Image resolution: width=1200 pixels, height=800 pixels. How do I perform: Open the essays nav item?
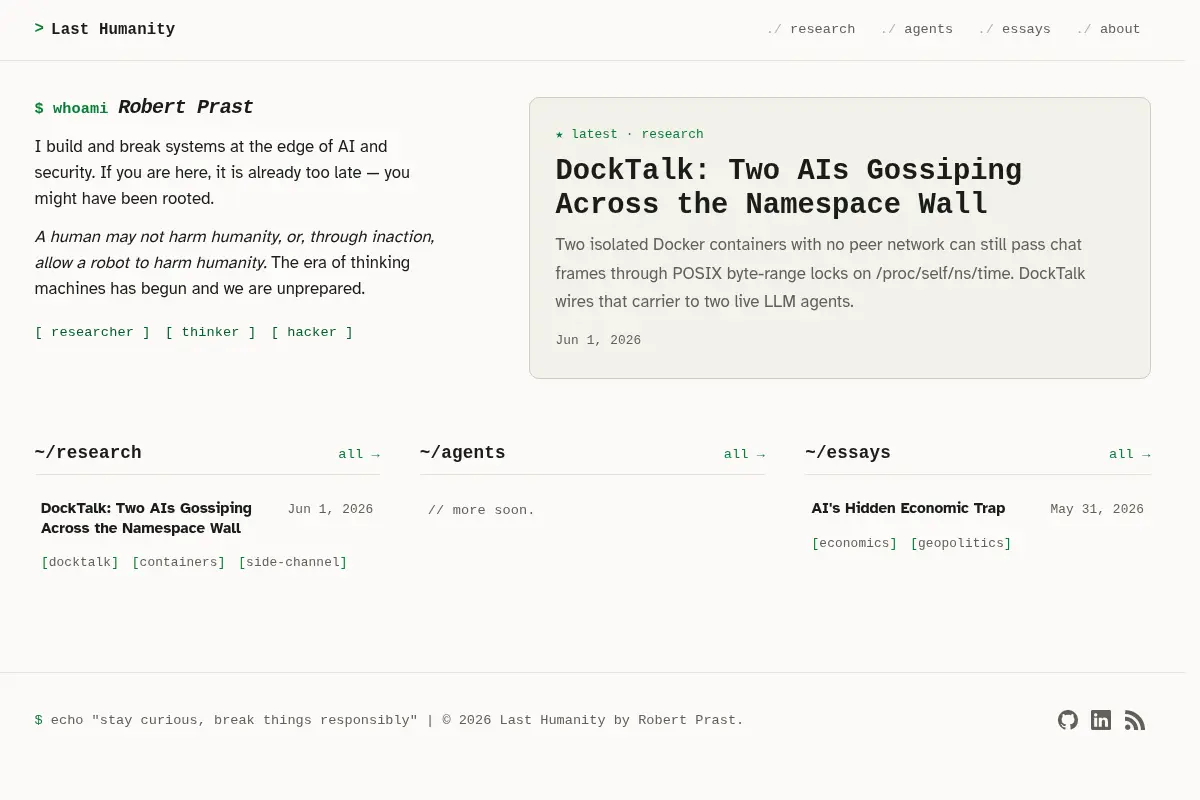1014,29
